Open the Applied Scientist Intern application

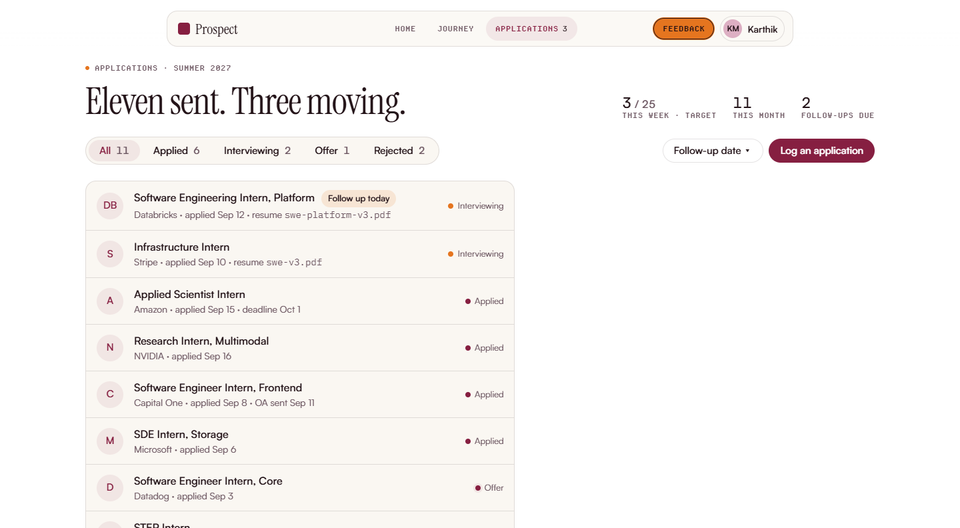(x=300, y=301)
